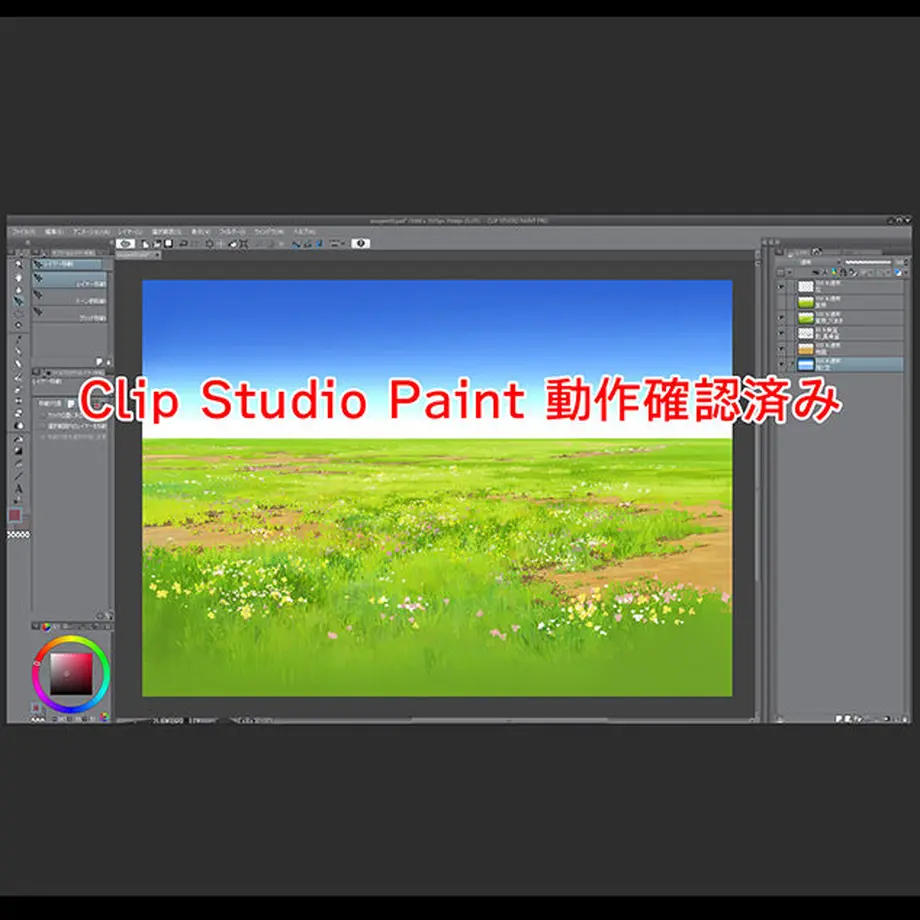The width and height of the screenshot is (920, 920).
Task: Click Lock Layer padlock icon in Layer panel
Action: (x=843, y=272)
